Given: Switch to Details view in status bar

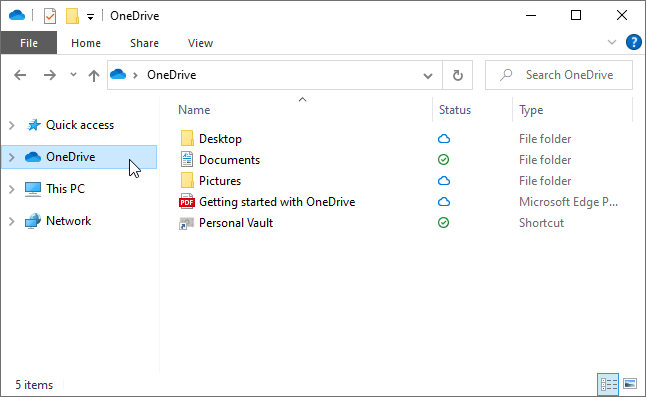Looking at the screenshot, I should (x=608, y=384).
